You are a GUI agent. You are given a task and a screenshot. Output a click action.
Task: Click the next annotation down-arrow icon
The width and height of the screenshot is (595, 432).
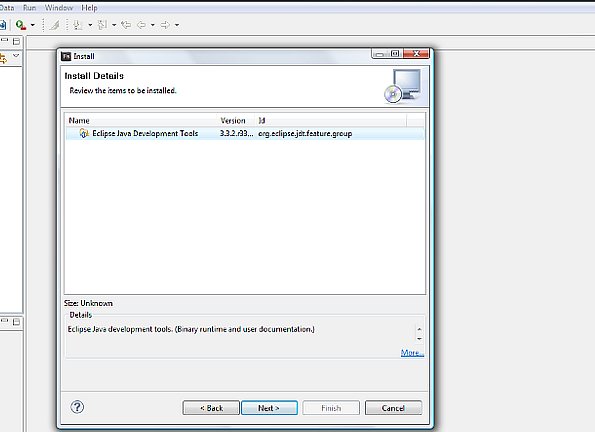click(78, 25)
